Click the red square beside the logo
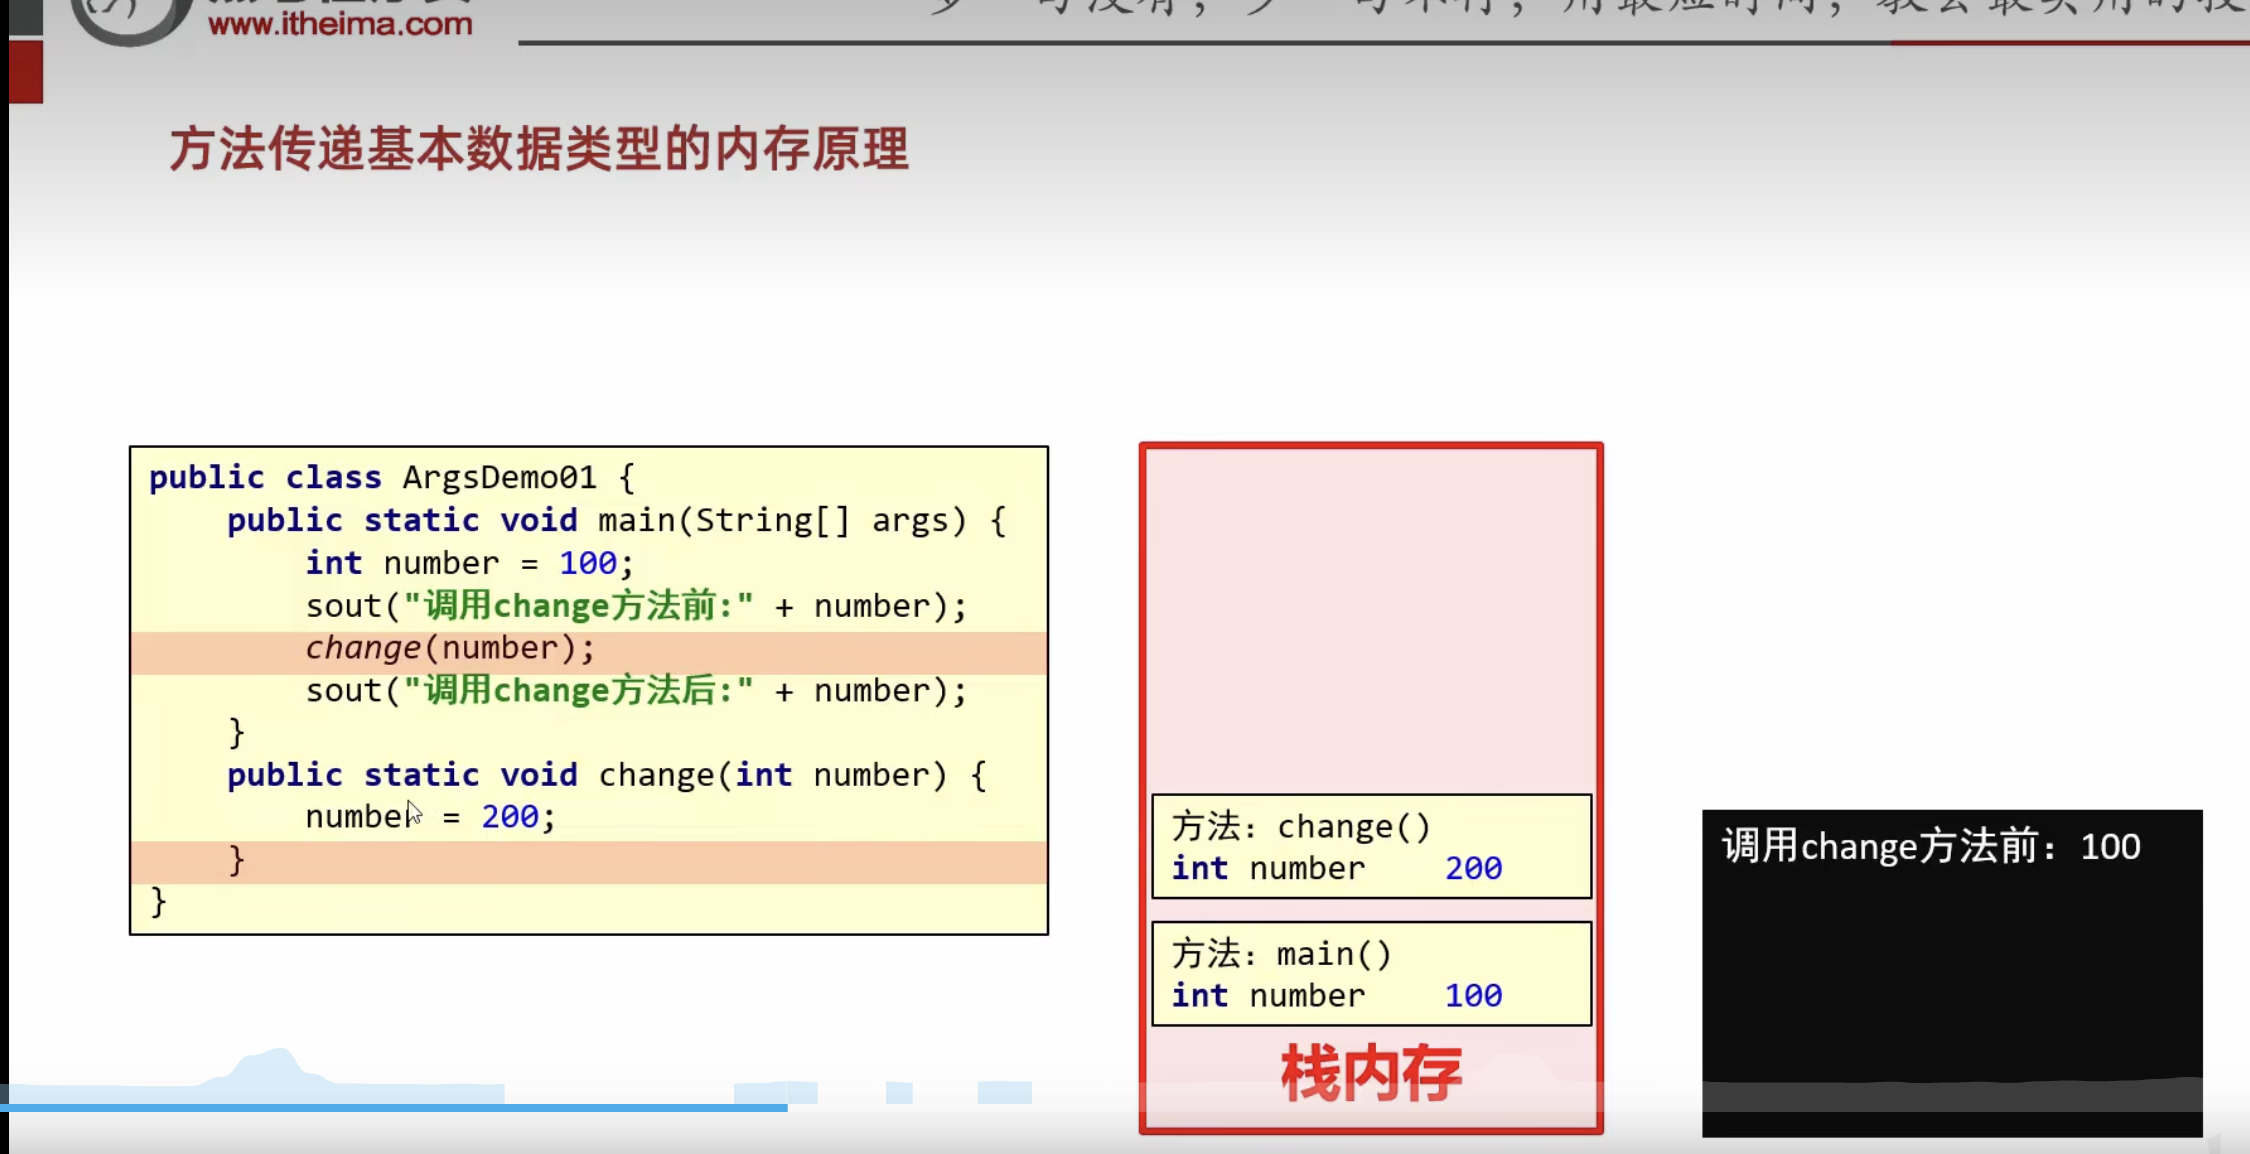This screenshot has width=2250, height=1154. click(x=26, y=72)
